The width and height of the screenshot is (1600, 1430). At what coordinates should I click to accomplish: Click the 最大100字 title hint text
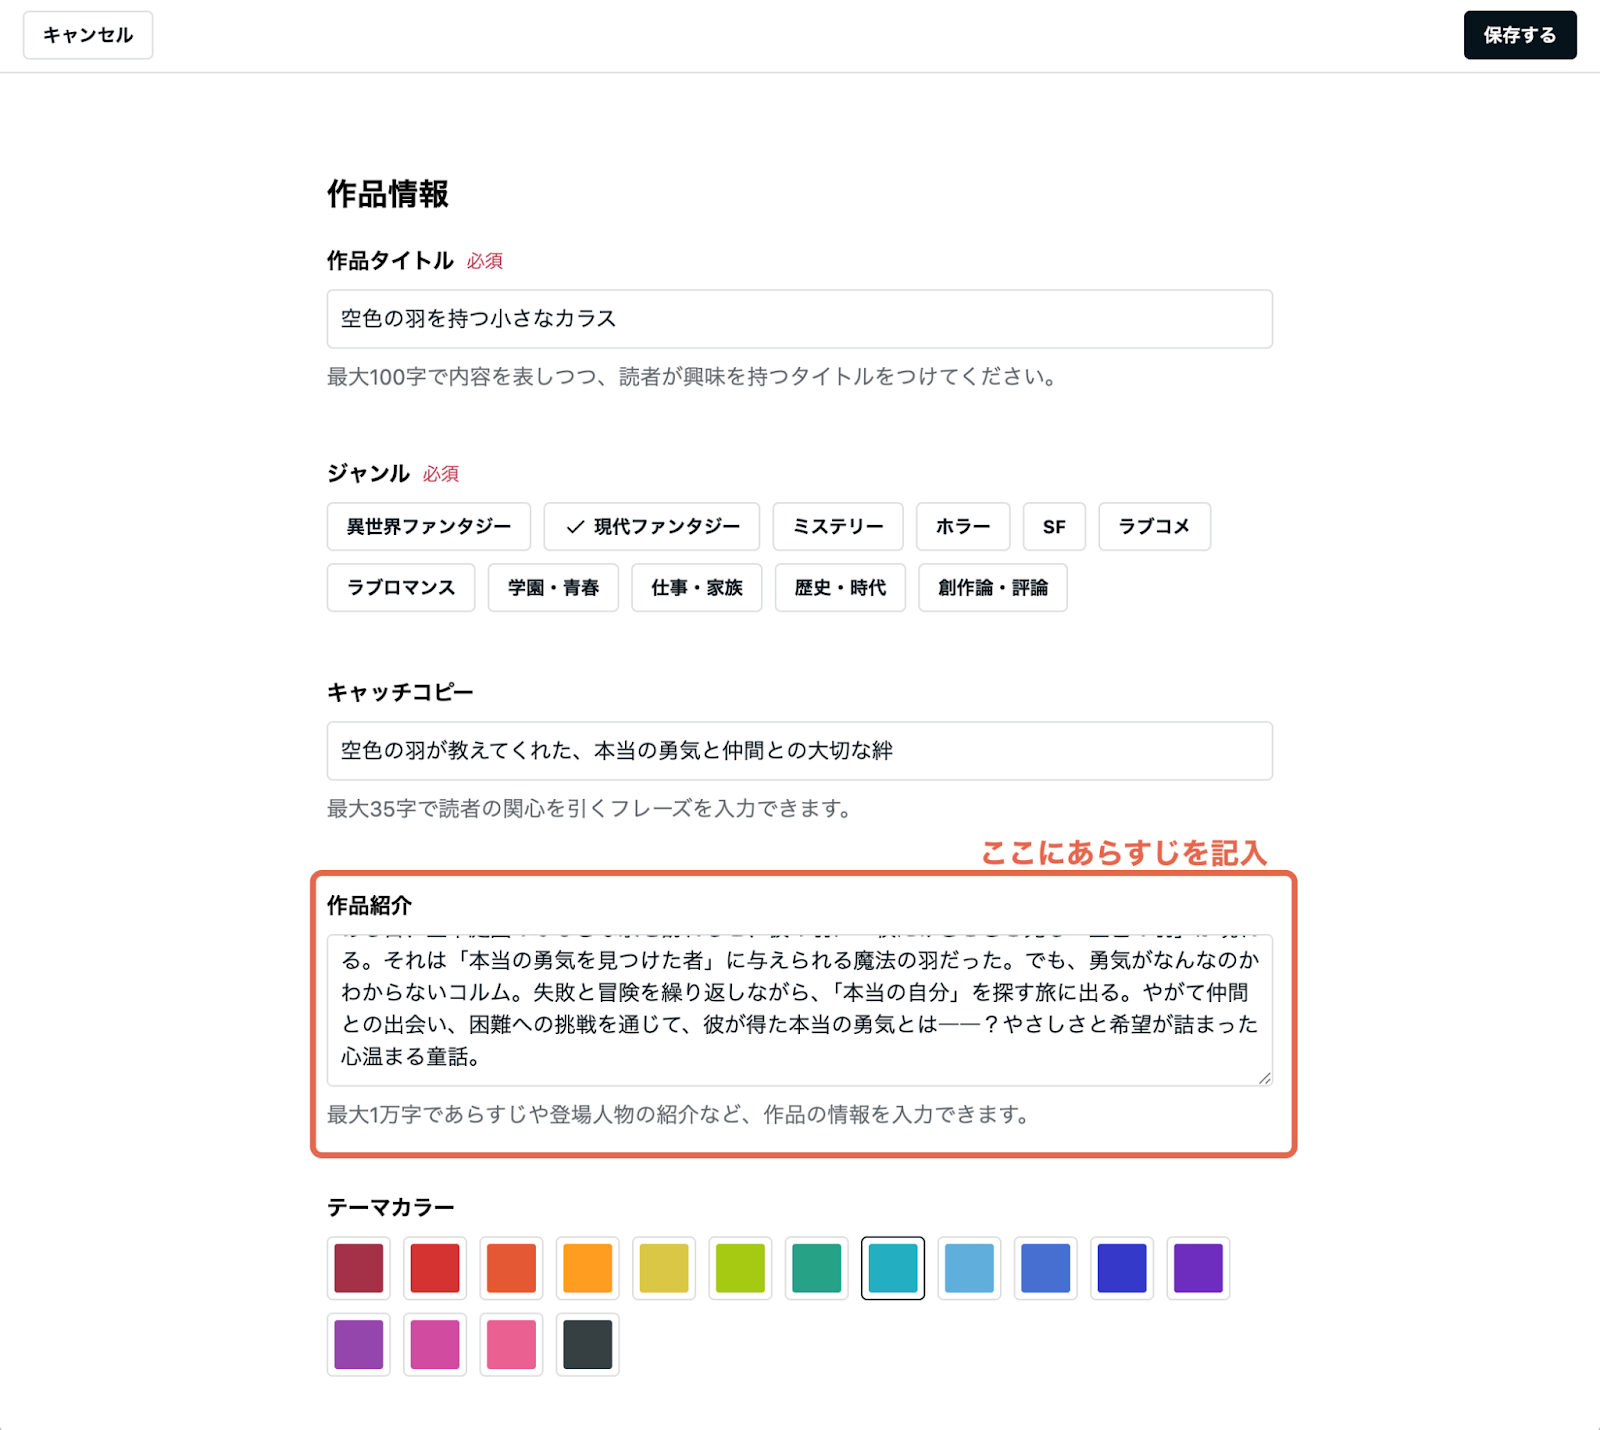coord(691,377)
